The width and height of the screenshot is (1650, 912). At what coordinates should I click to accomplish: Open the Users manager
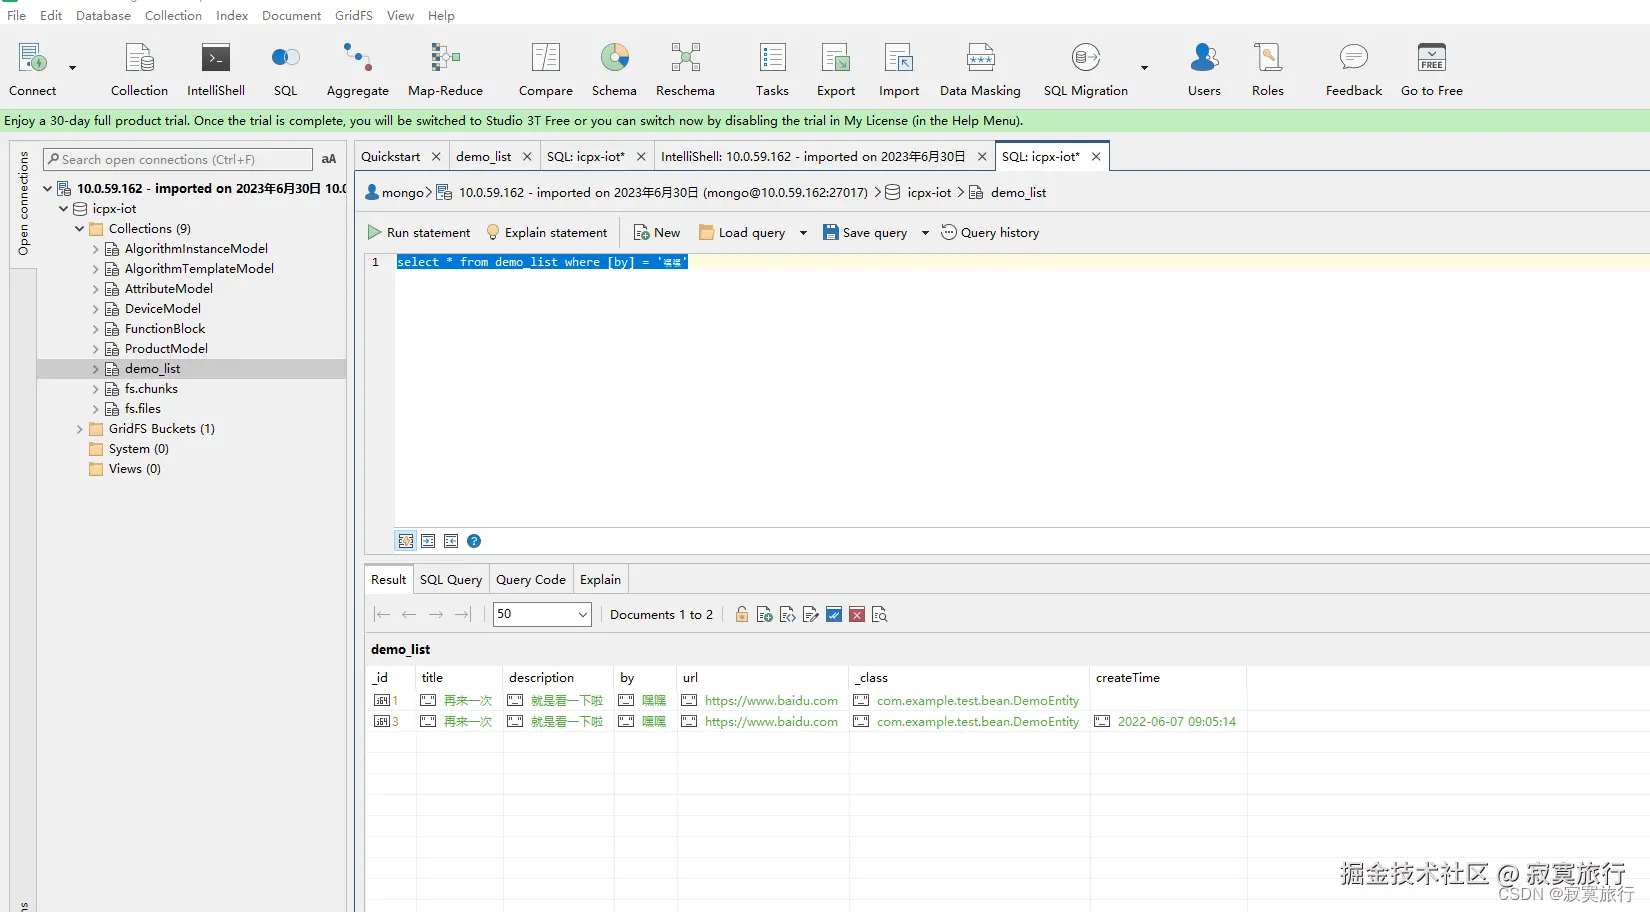click(1204, 68)
